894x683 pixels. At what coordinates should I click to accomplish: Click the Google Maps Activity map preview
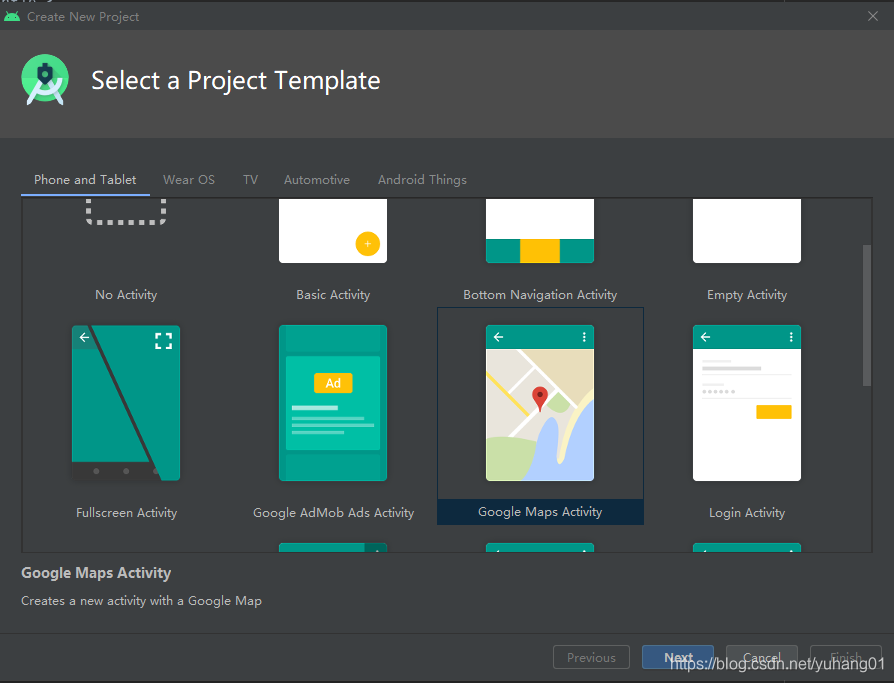(540, 403)
